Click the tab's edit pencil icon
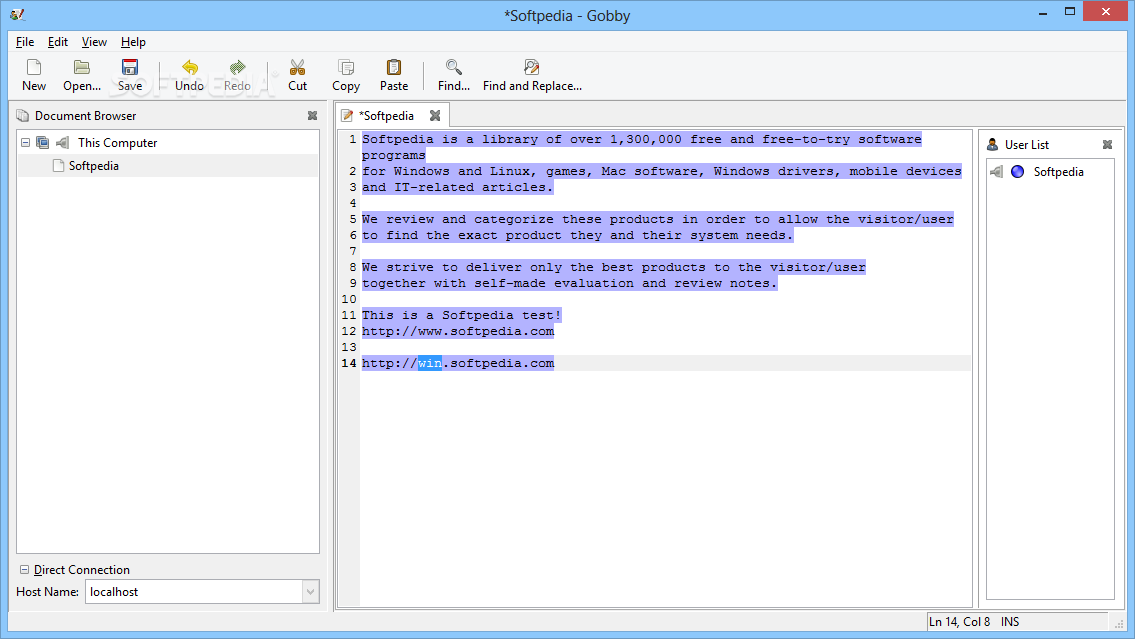Viewport: 1135px width, 639px height. click(x=347, y=116)
